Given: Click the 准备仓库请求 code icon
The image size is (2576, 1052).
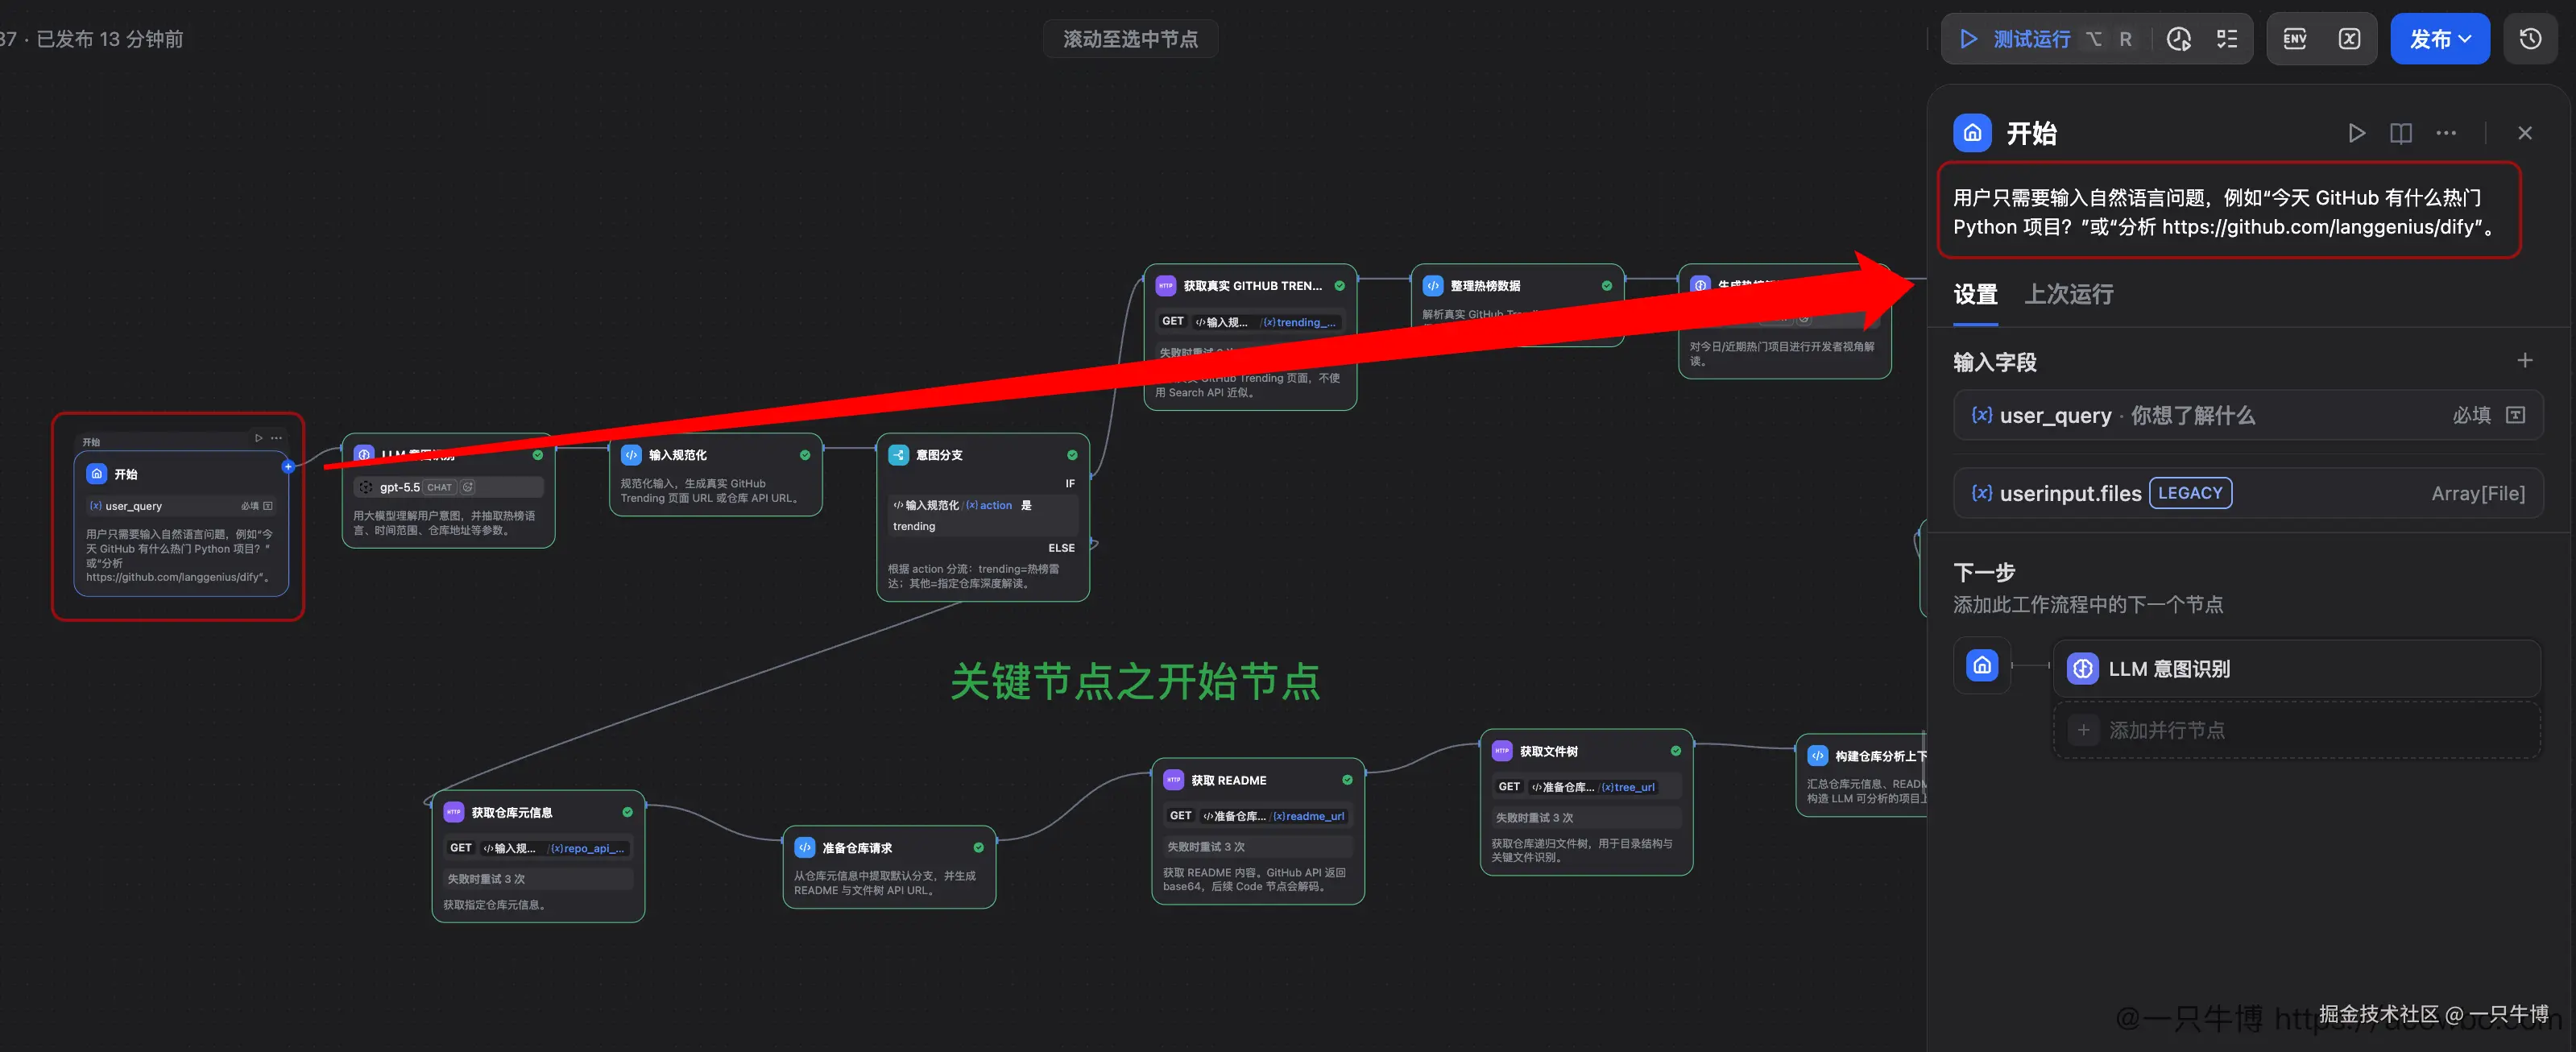Looking at the screenshot, I should pyautogui.click(x=804, y=847).
